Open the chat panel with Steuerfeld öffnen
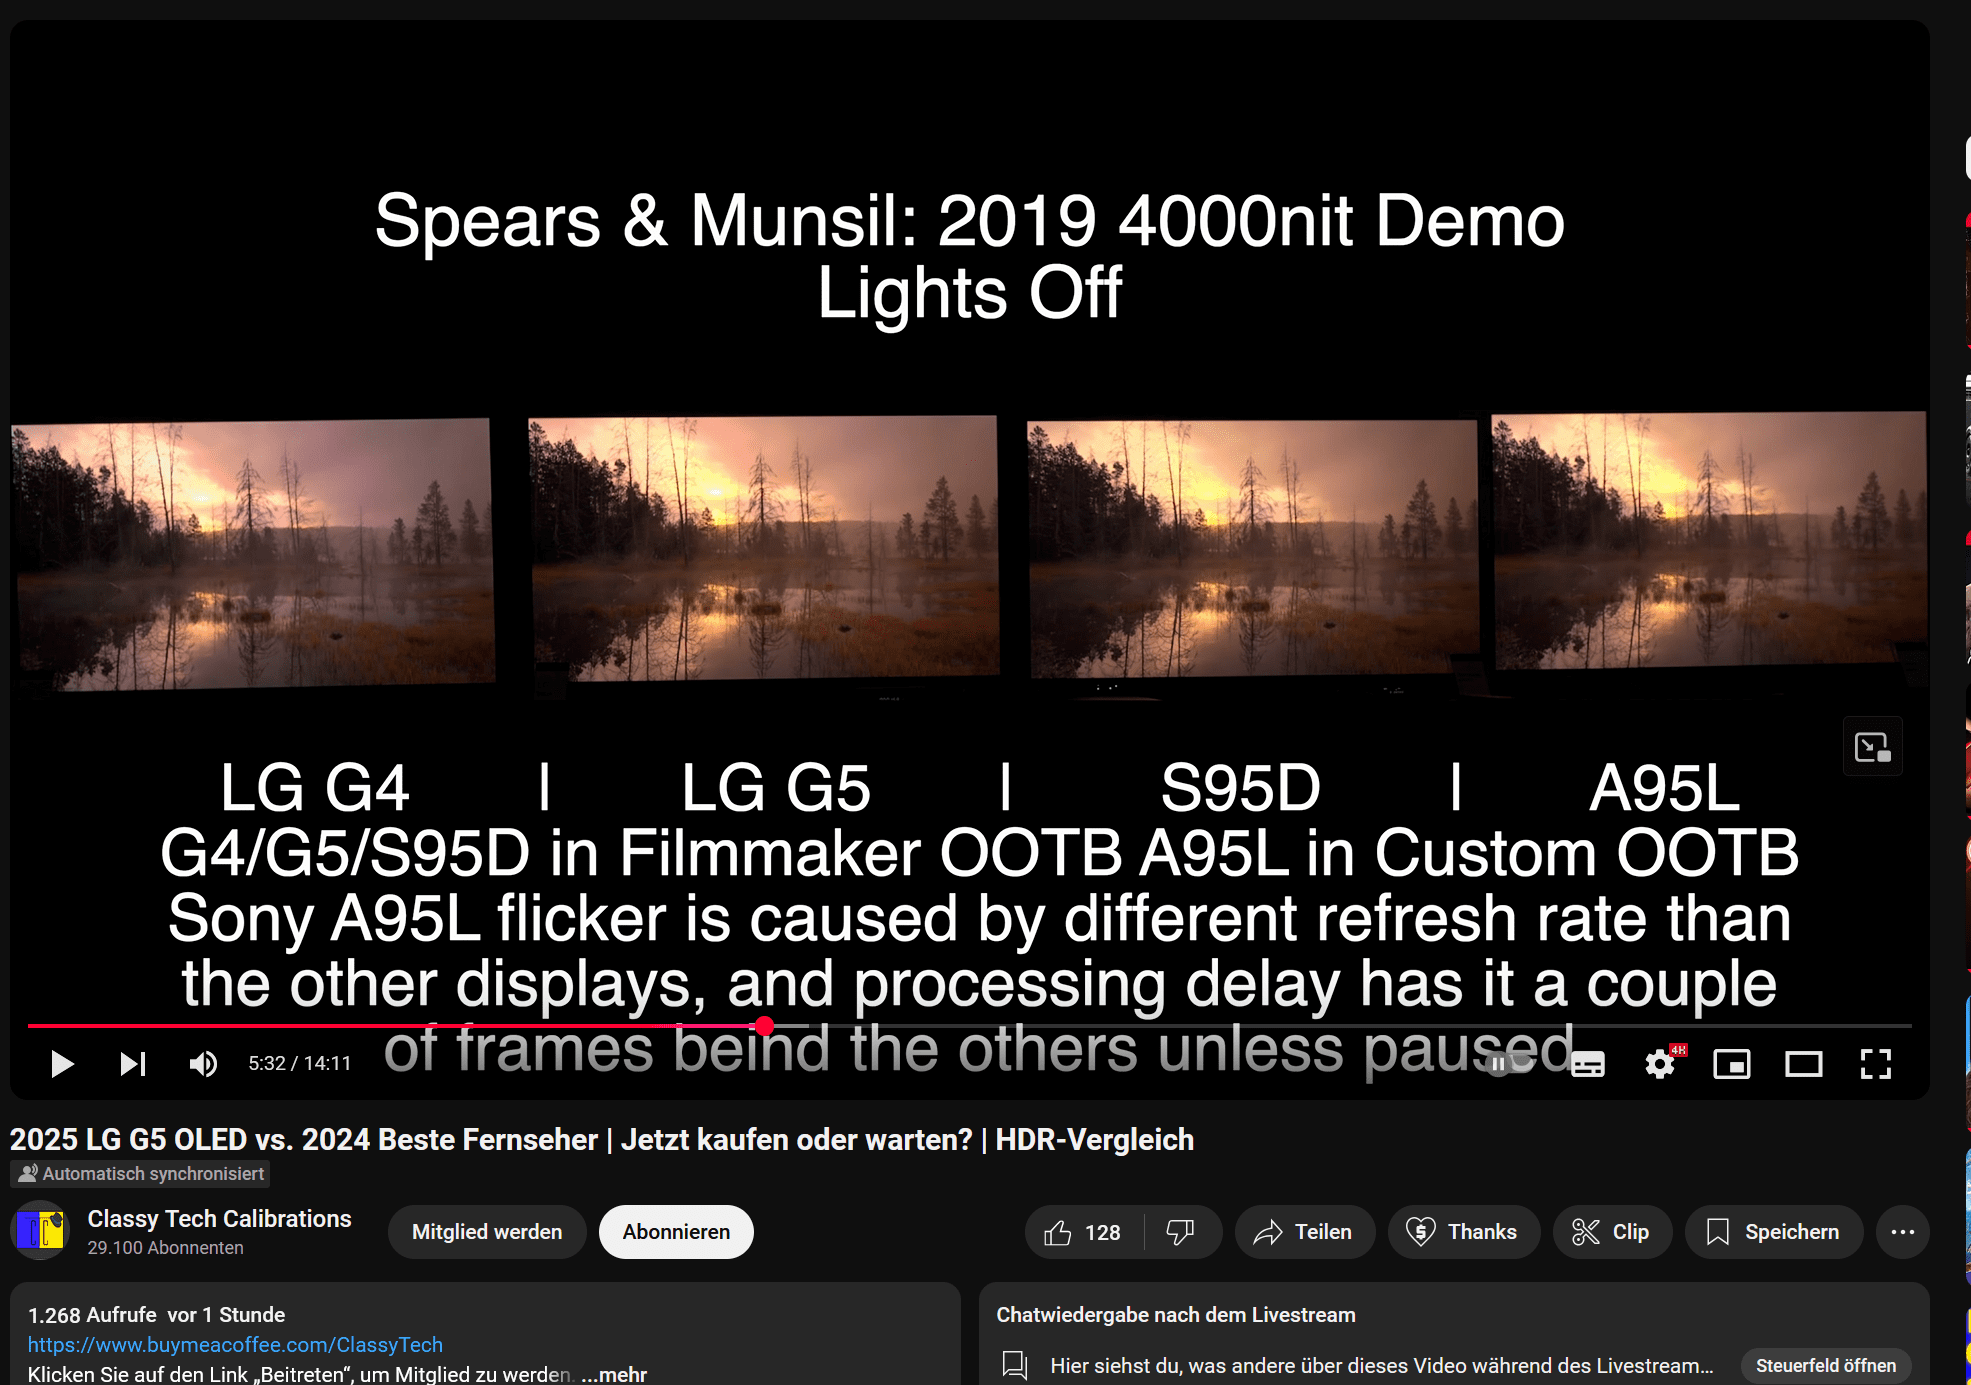This screenshot has height=1385, width=1971. click(x=1826, y=1366)
